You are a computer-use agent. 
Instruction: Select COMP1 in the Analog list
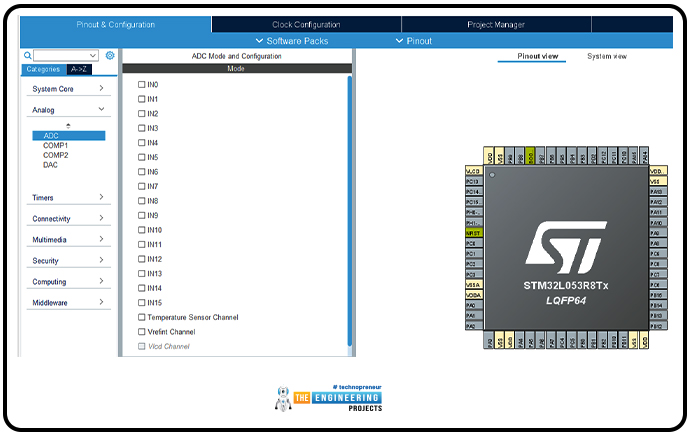point(56,145)
